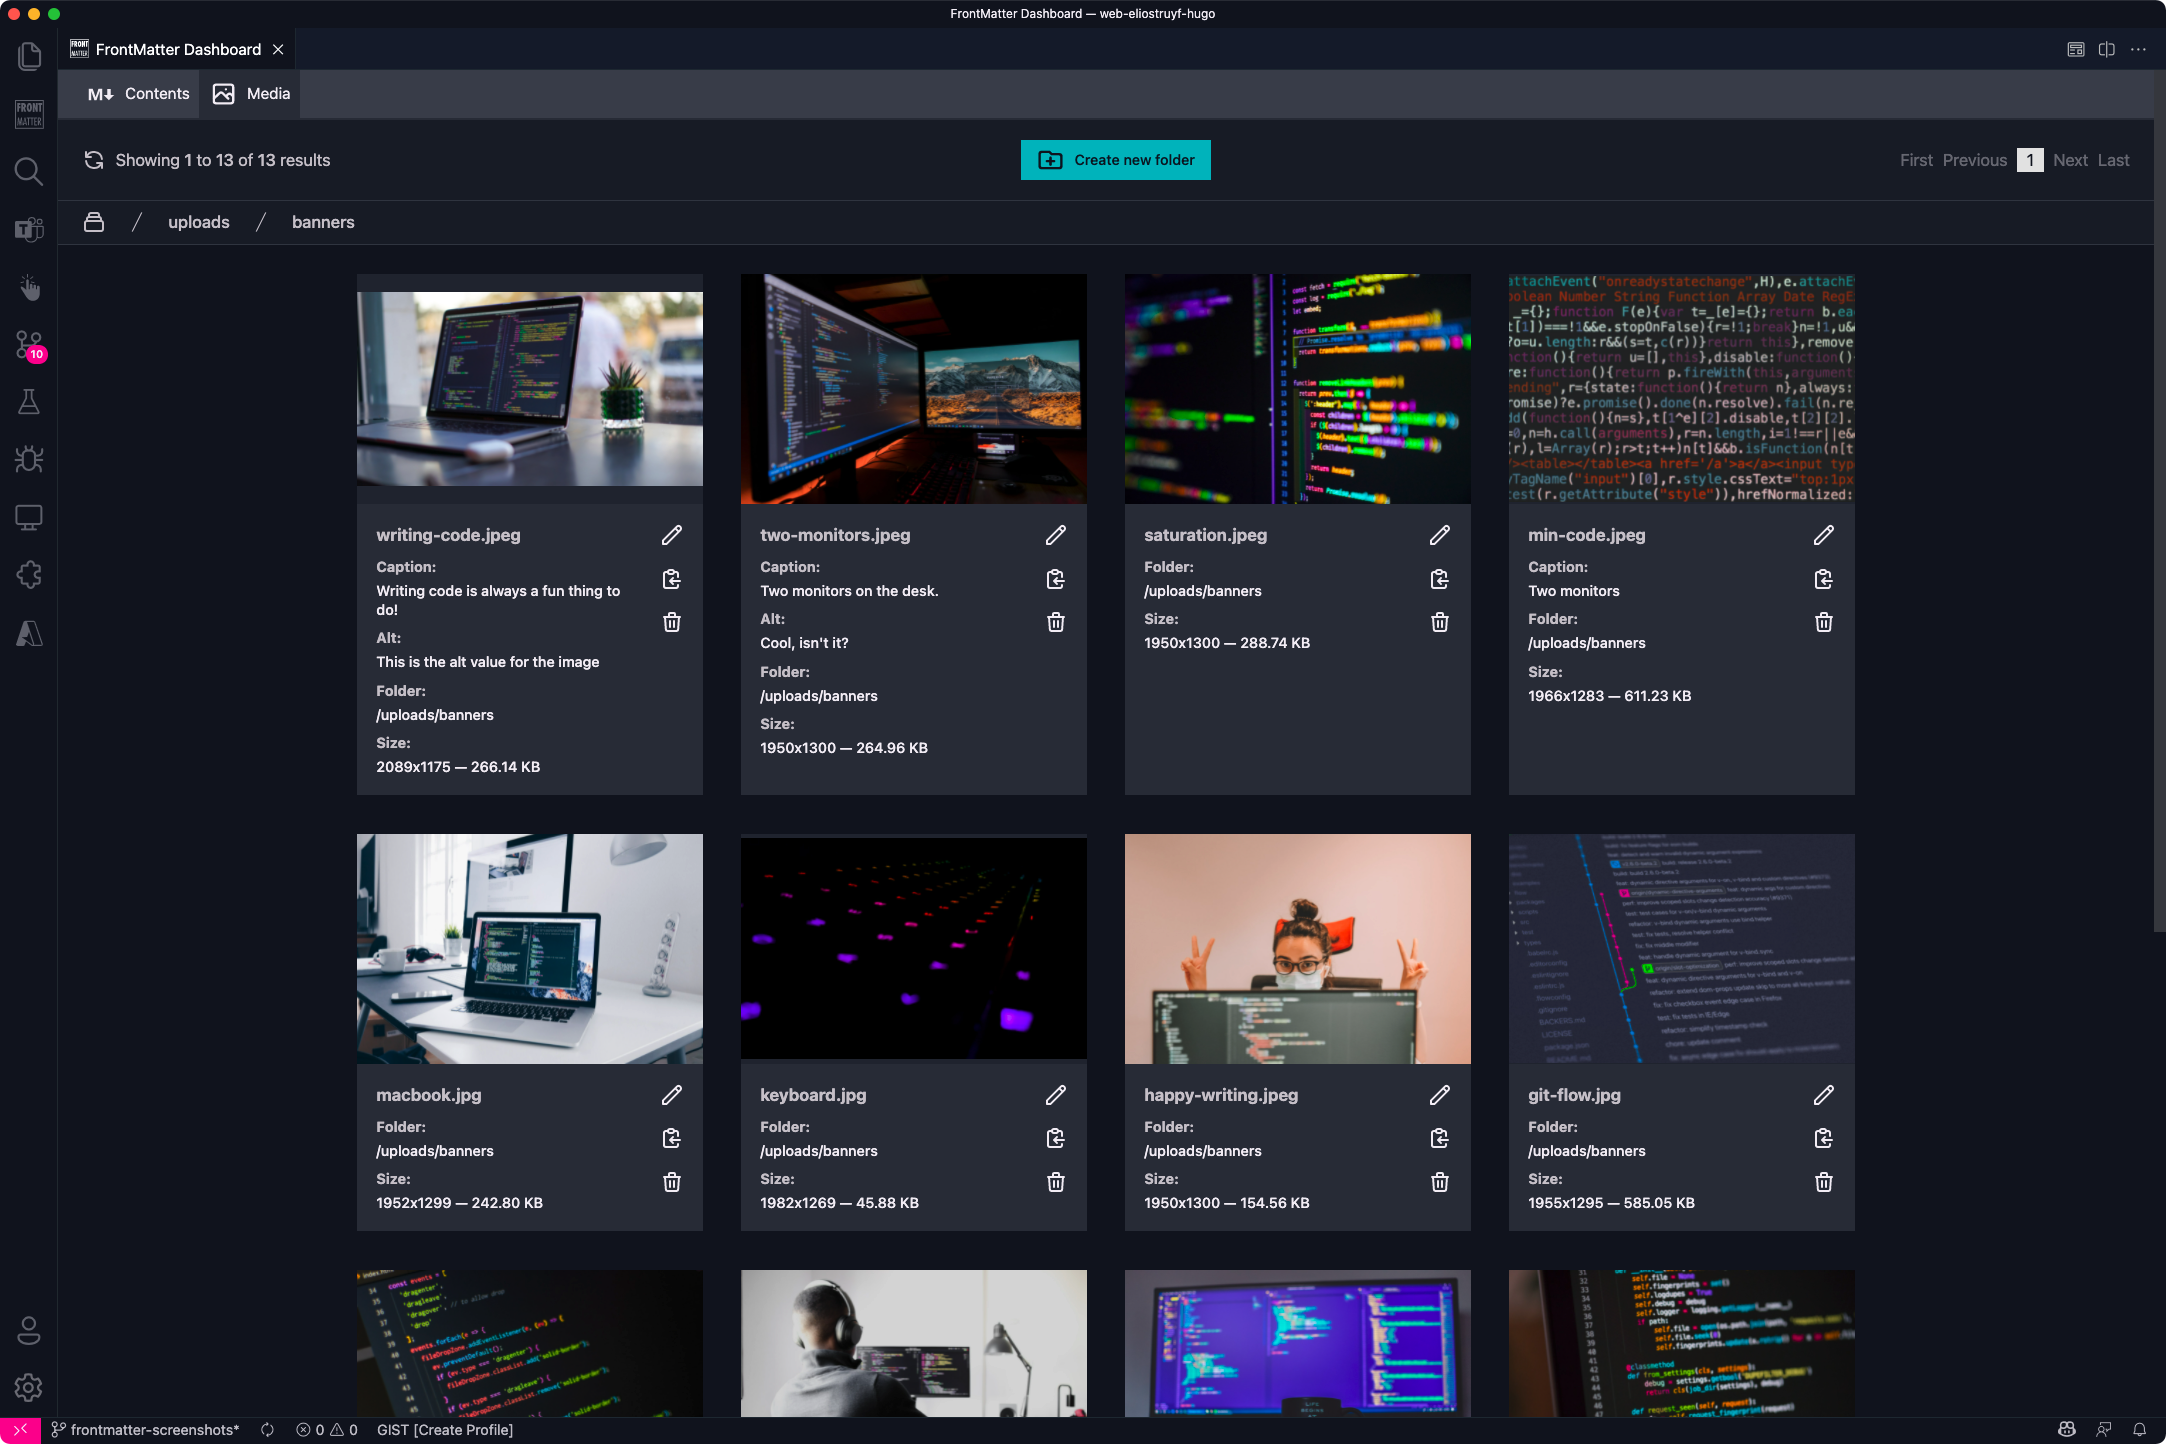Navigate to uploads breadcrumb
Image resolution: width=2166 pixels, height=1444 pixels.
pyautogui.click(x=198, y=222)
